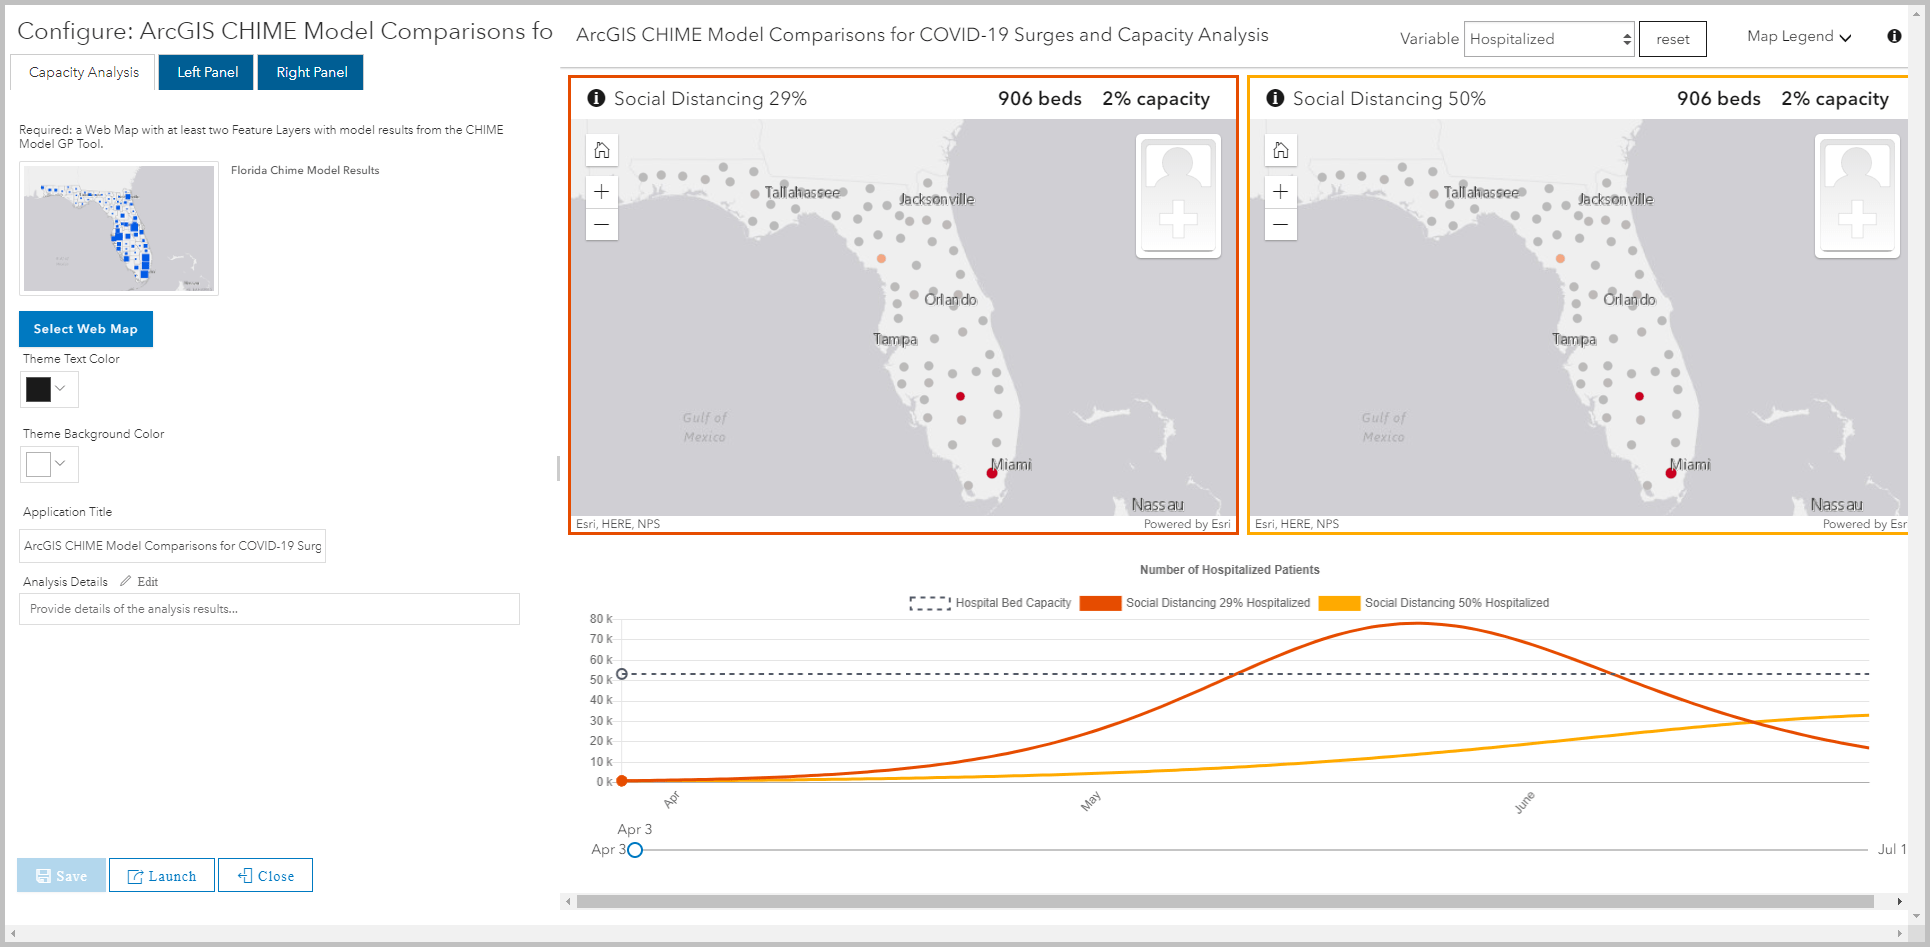Open info for Social Distancing 50% panel

(x=1275, y=98)
